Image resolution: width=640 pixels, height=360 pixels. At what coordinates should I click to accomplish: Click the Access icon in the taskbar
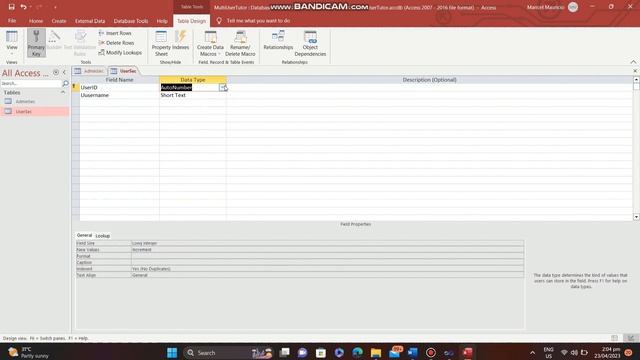(468, 353)
